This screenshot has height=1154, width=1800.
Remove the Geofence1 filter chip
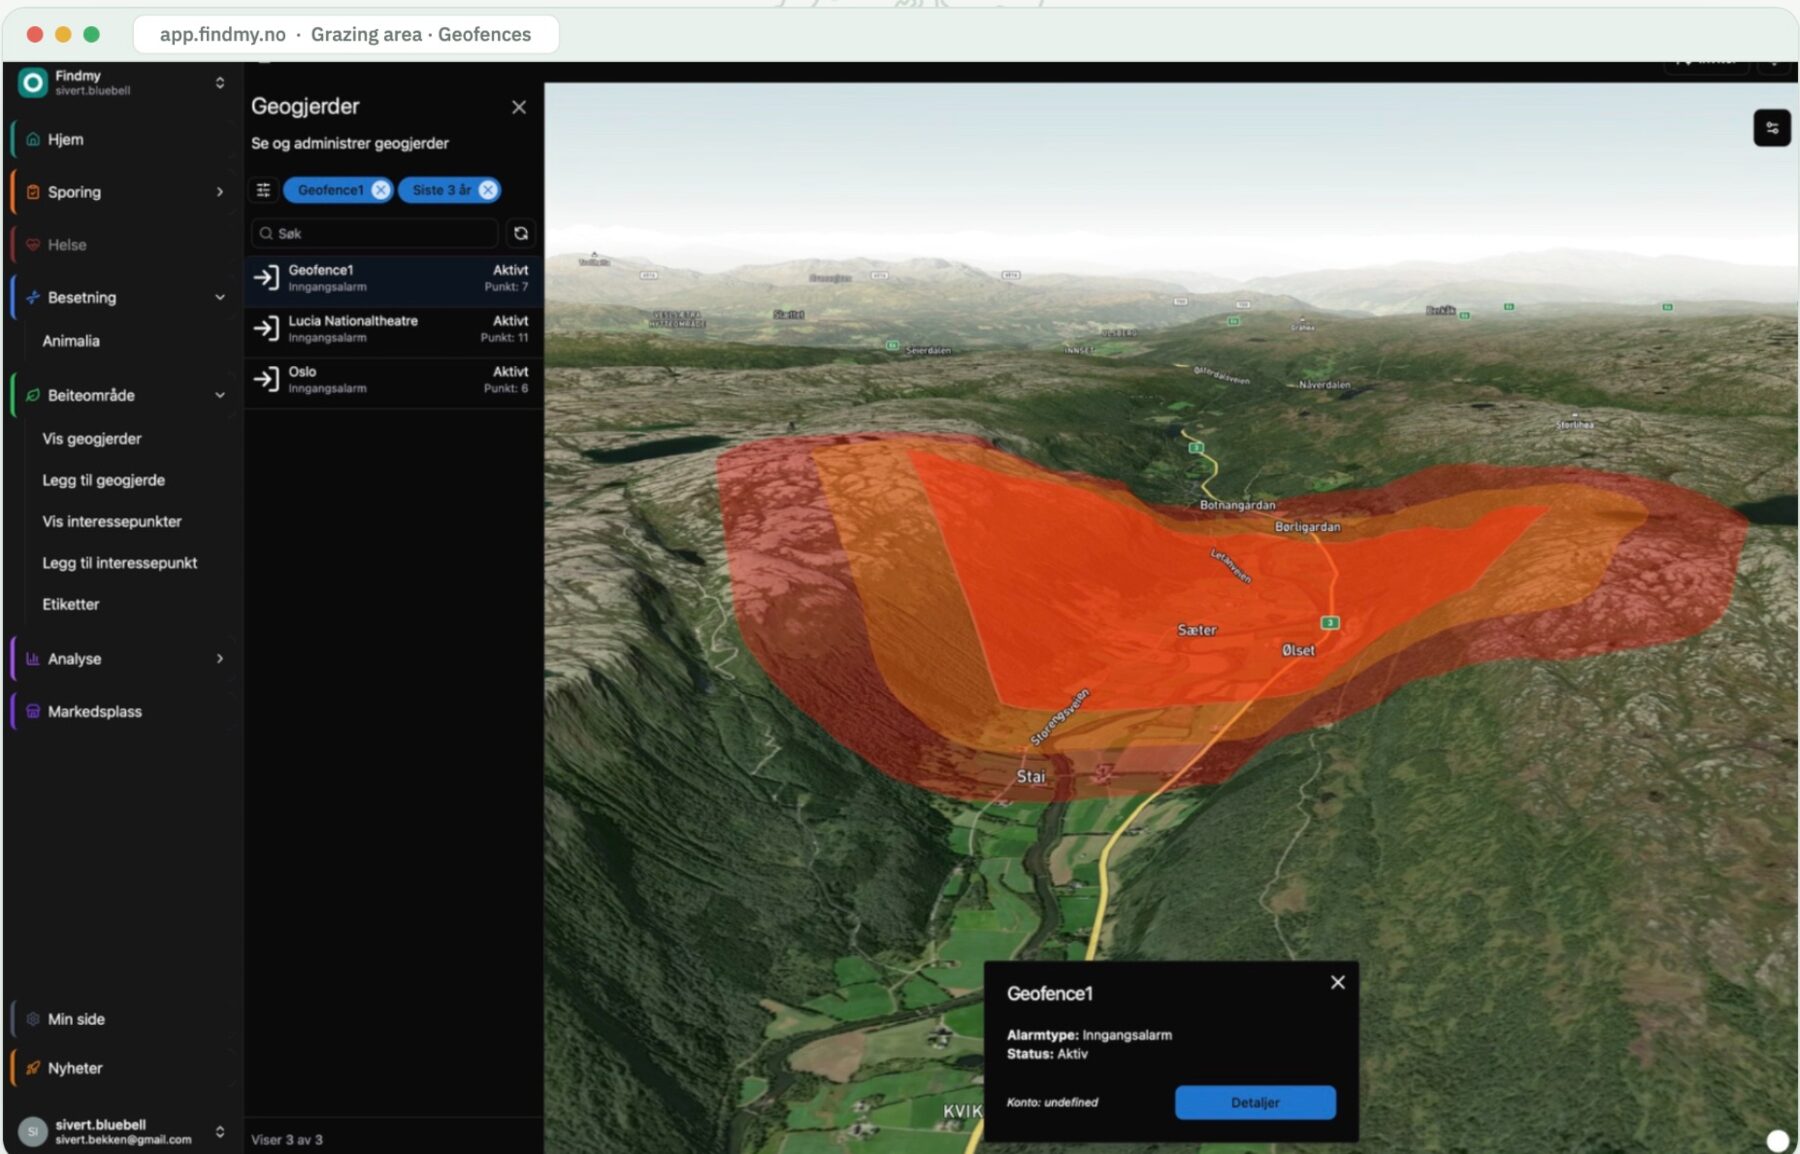point(381,190)
